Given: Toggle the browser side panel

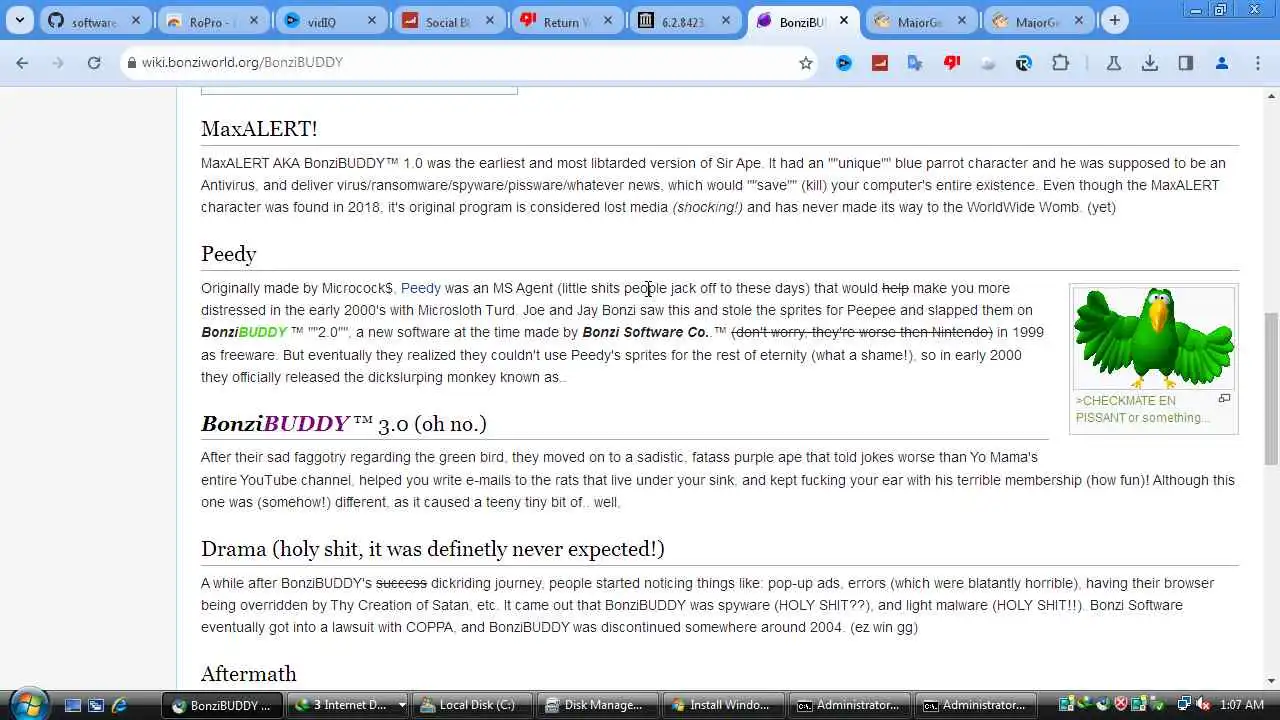Looking at the screenshot, I should 1186,62.
